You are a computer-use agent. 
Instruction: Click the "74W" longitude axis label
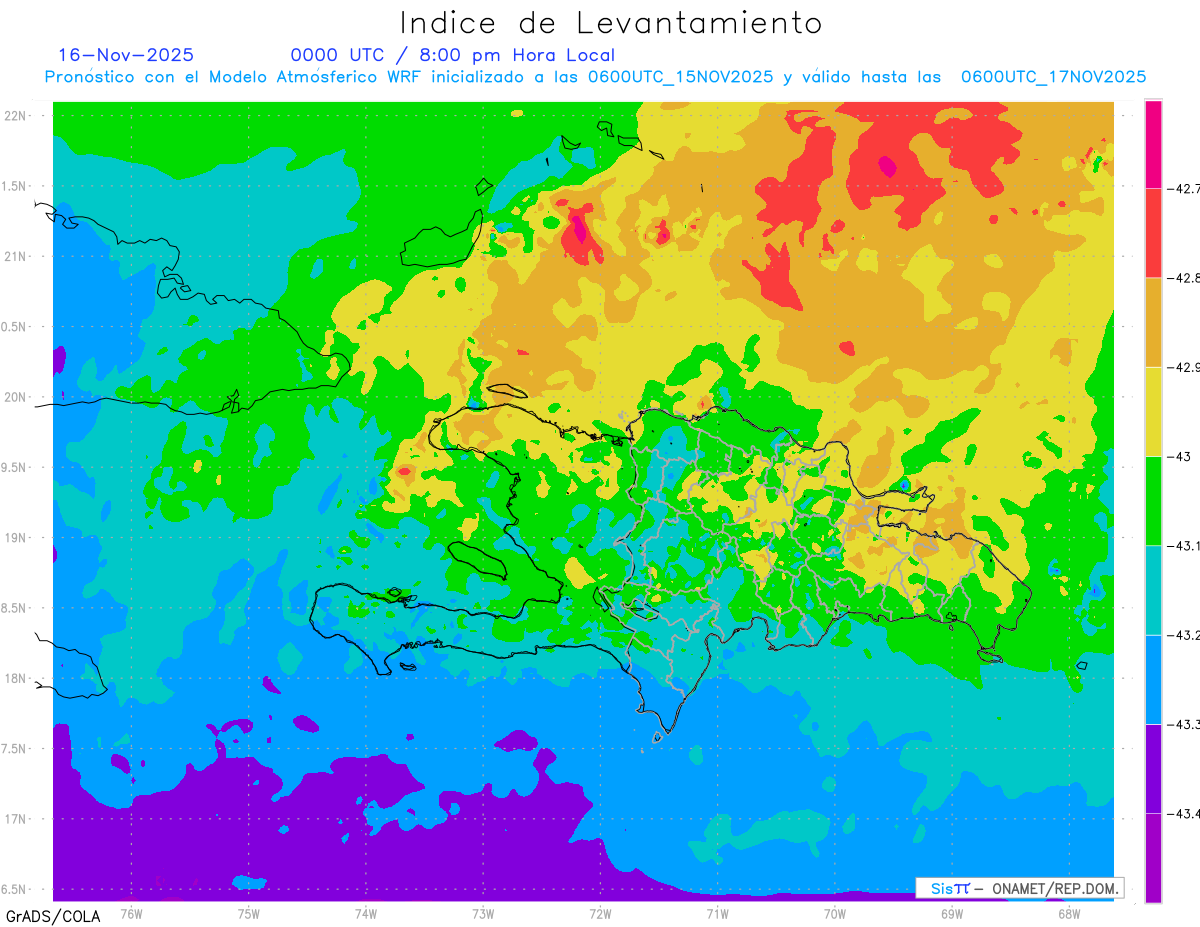coord(366,913)
